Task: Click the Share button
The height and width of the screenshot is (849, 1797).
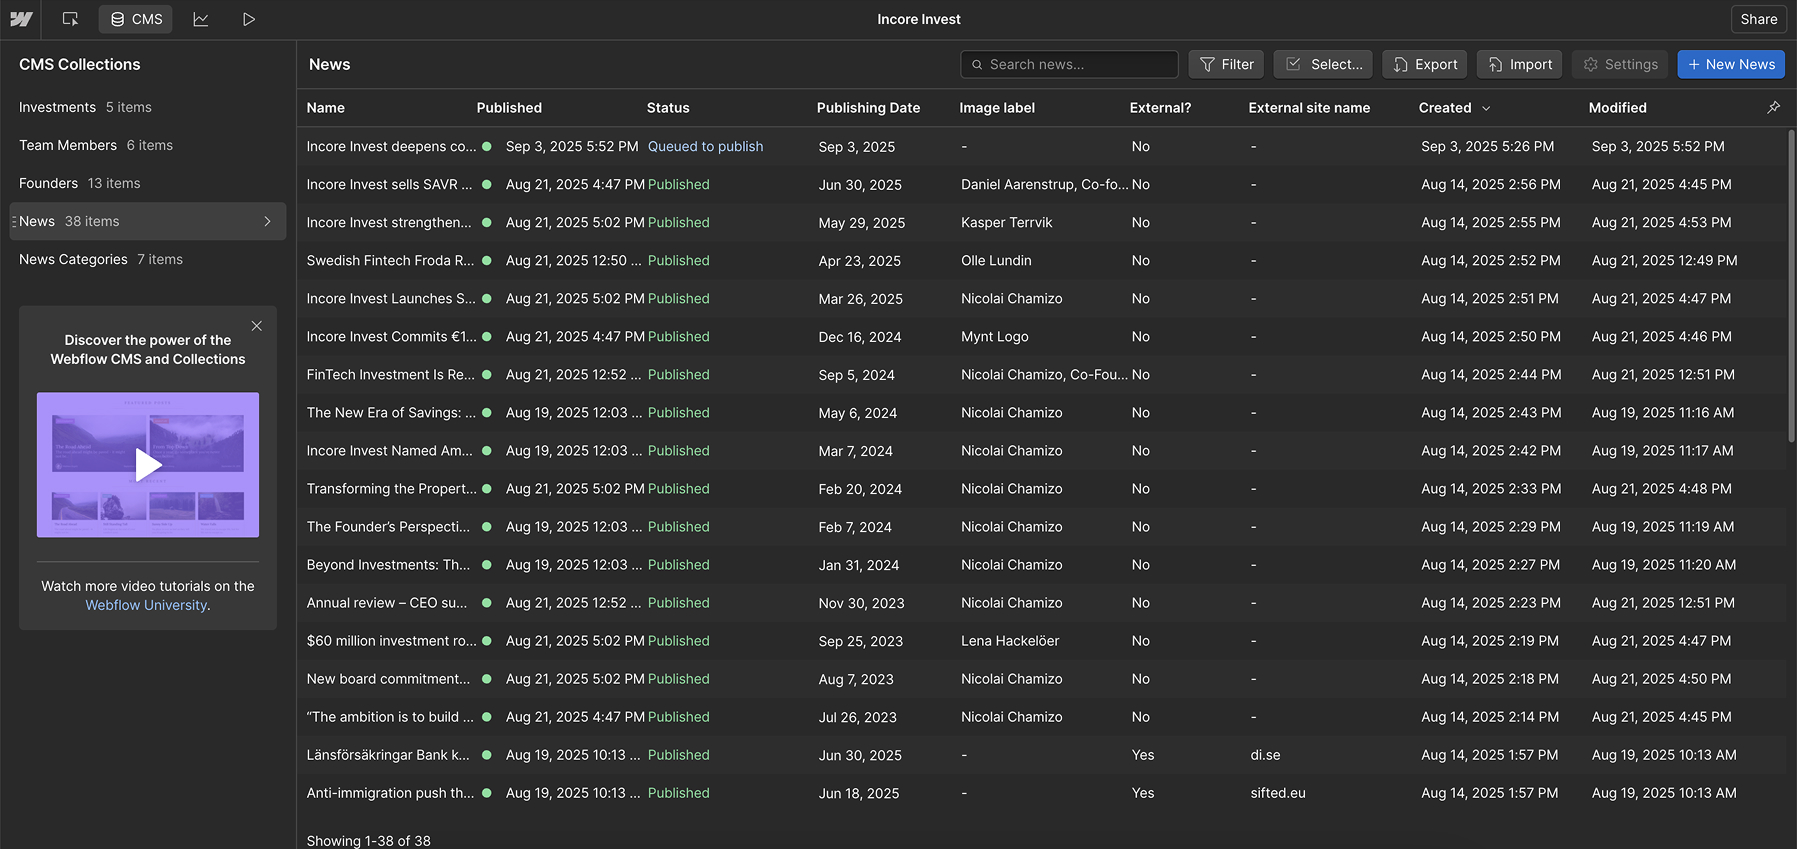Action: tap(1758, 19)
